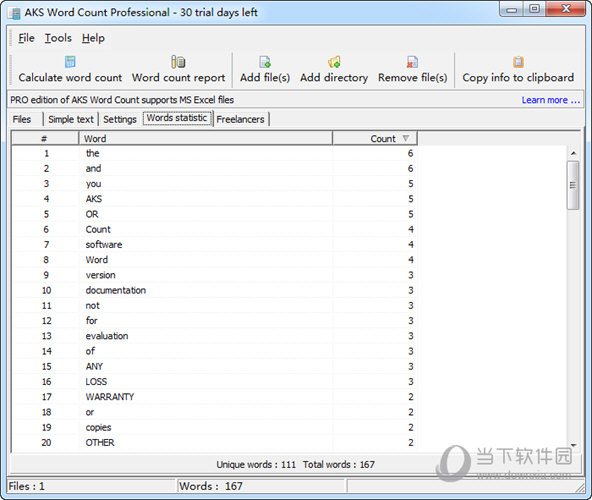Image resolution: width=592 pixels, height=500 pixels.
Task: Click the Remove file(s) icon
Action: tap(412, 62)
